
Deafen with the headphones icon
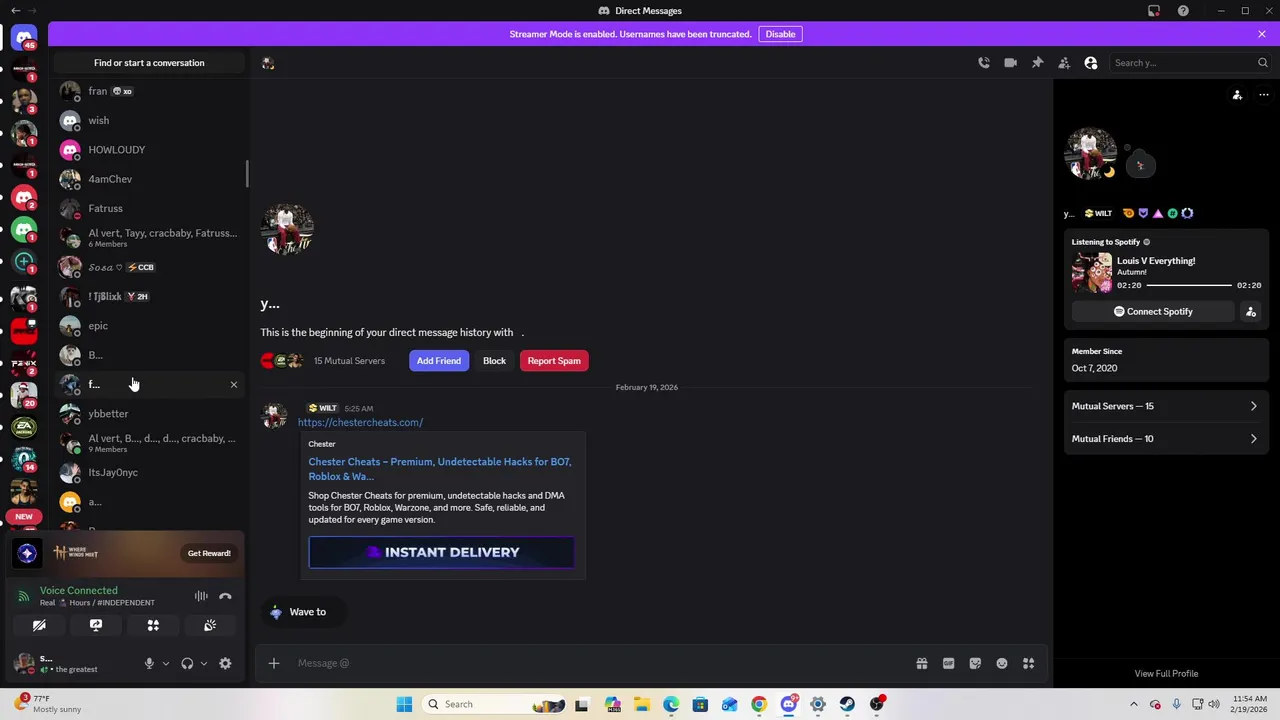pyautogui.click(x=187, y=663)
